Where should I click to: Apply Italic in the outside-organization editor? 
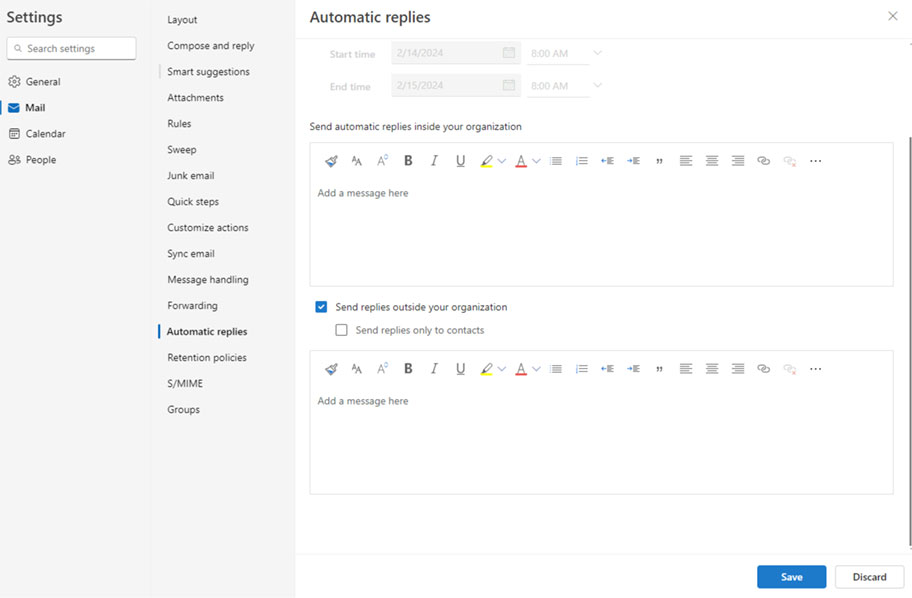[434, 368]
